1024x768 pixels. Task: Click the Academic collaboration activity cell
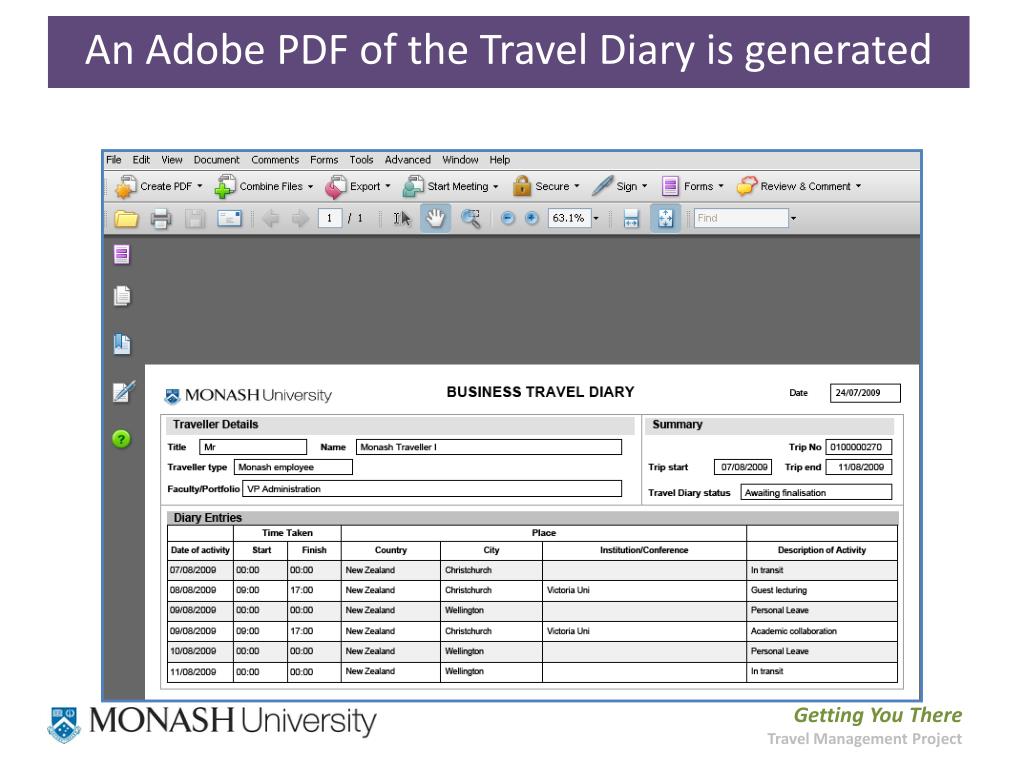[x=822, y=632]
